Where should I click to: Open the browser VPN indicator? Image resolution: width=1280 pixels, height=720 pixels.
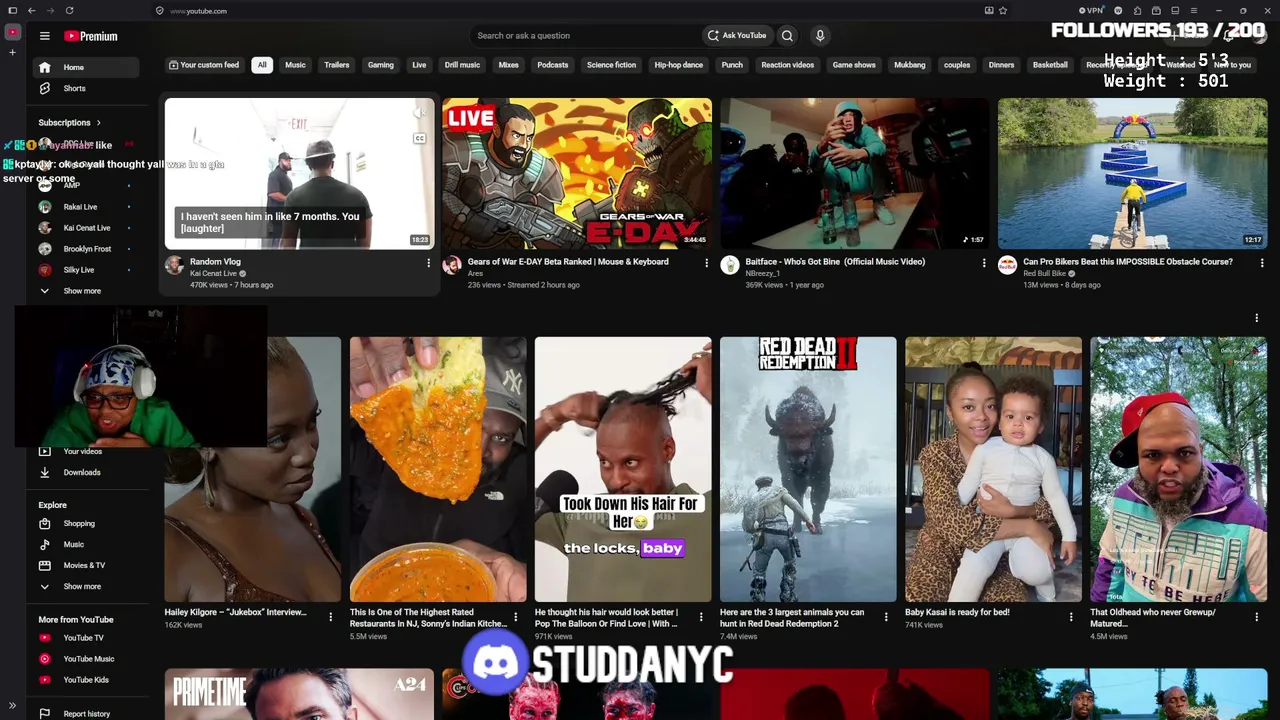(1091, 11)
